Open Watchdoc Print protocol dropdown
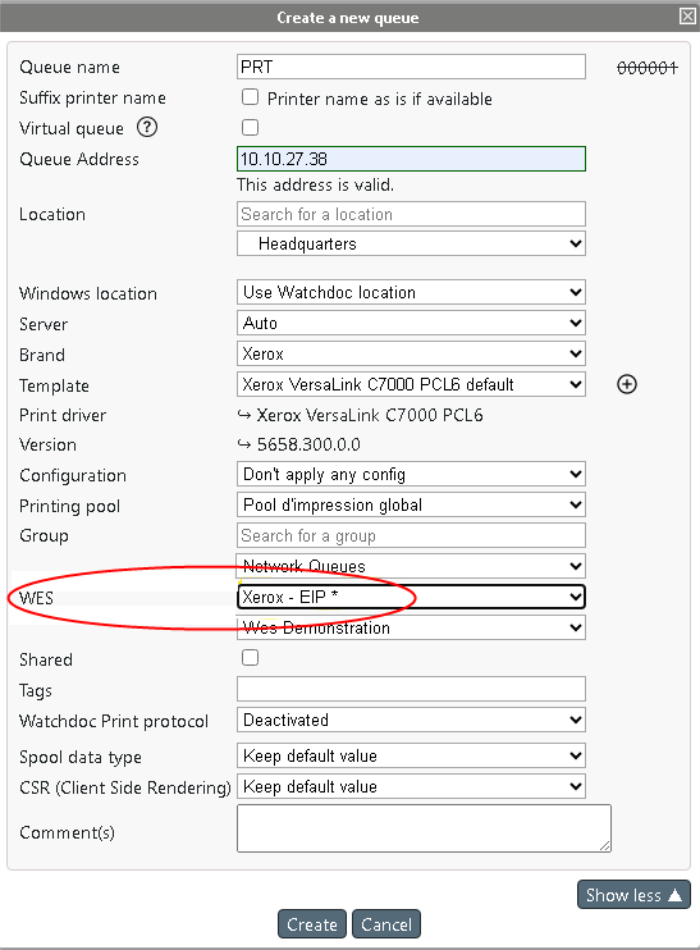The width and height of the screenshot is (700, 950). point(411,720)
